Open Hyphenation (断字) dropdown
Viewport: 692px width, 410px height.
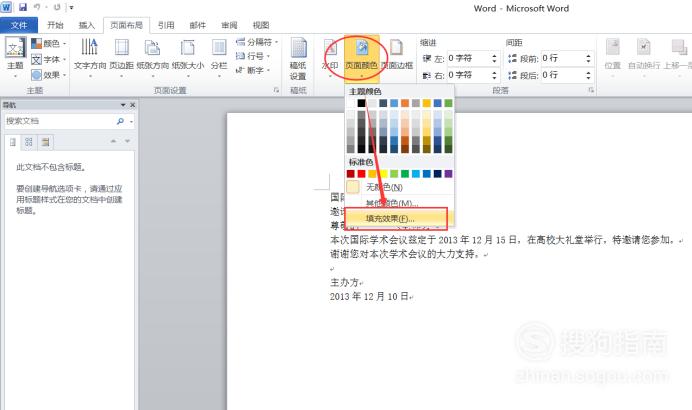253,70
